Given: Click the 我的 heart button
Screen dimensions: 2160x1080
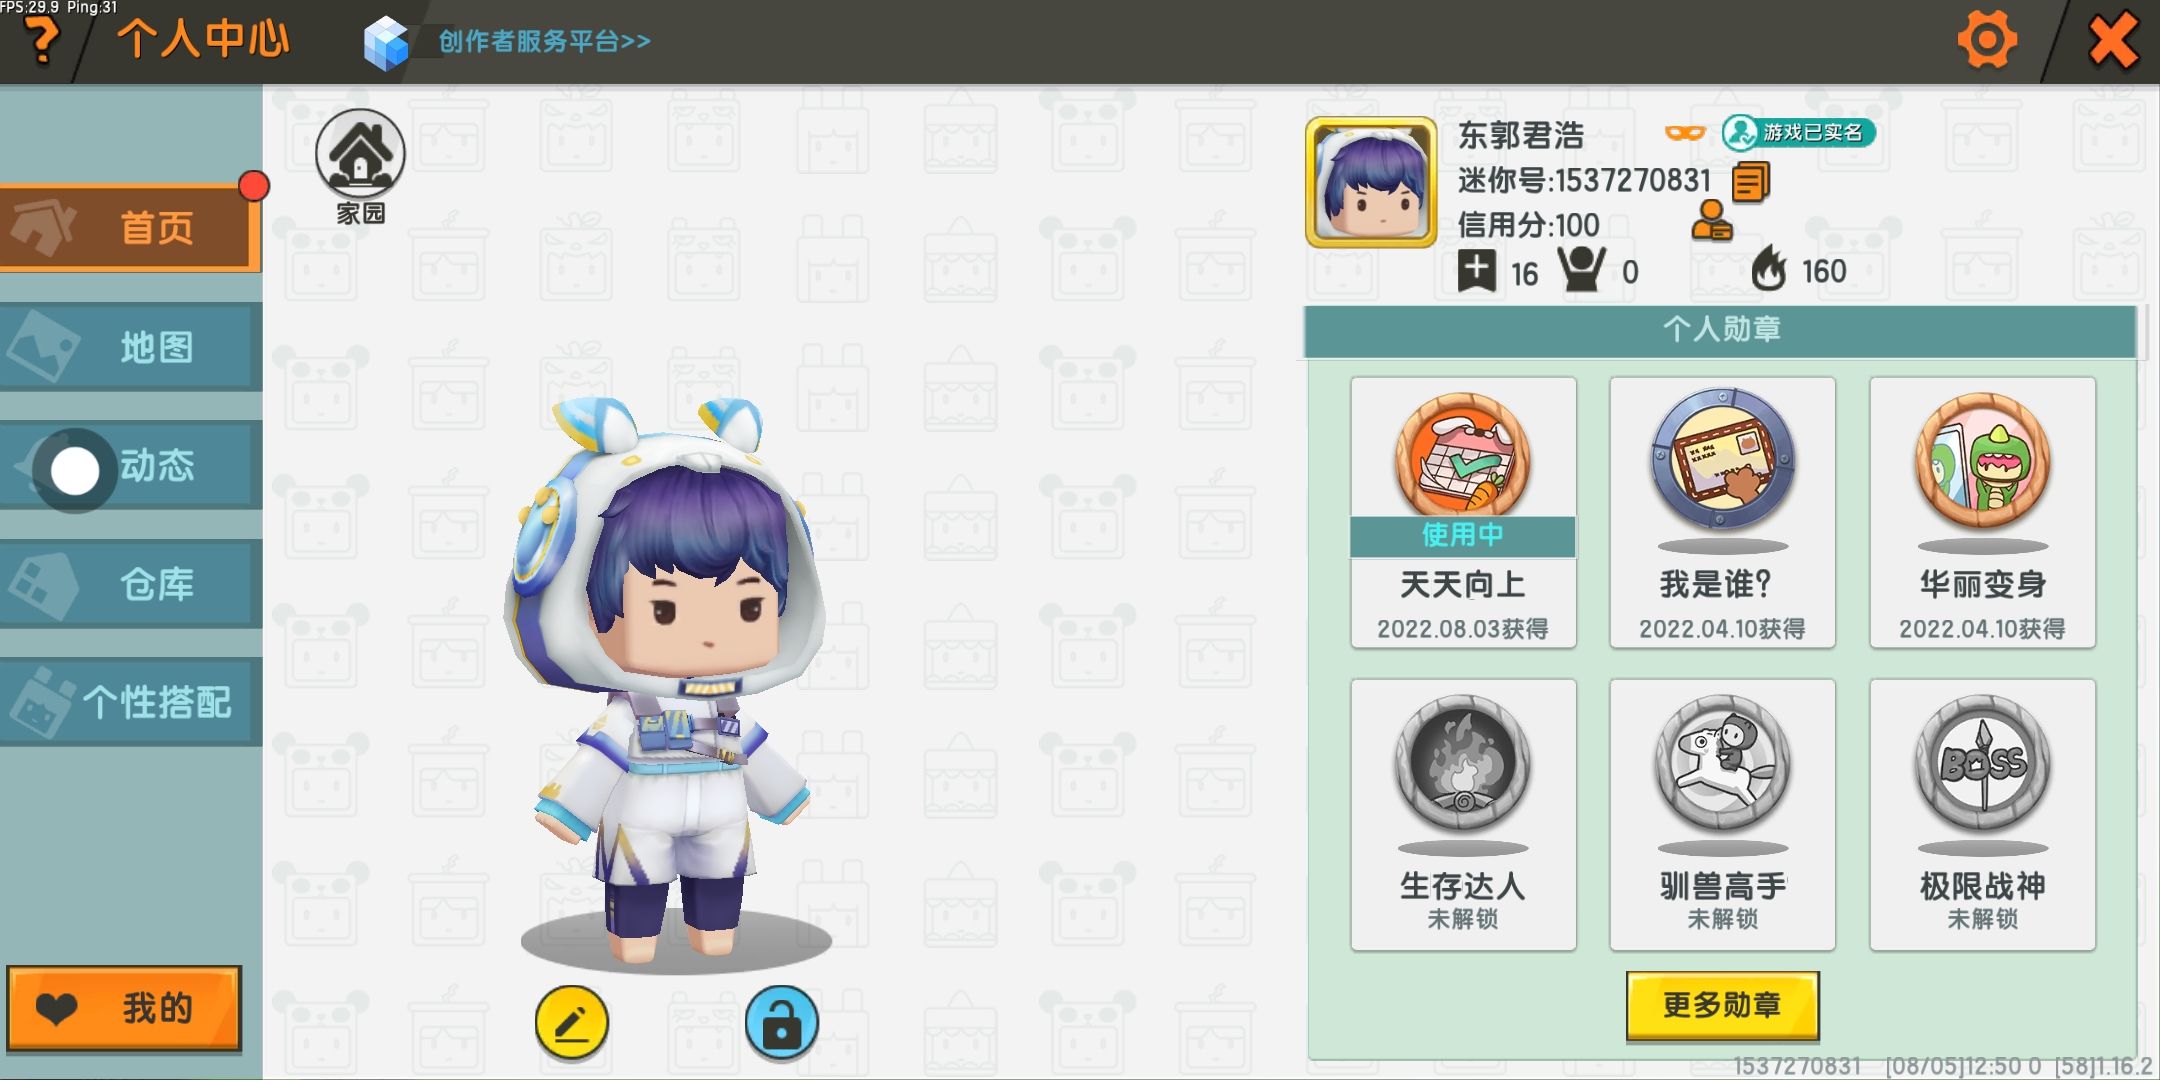Looking at the screenshot, I should 124,1008.
